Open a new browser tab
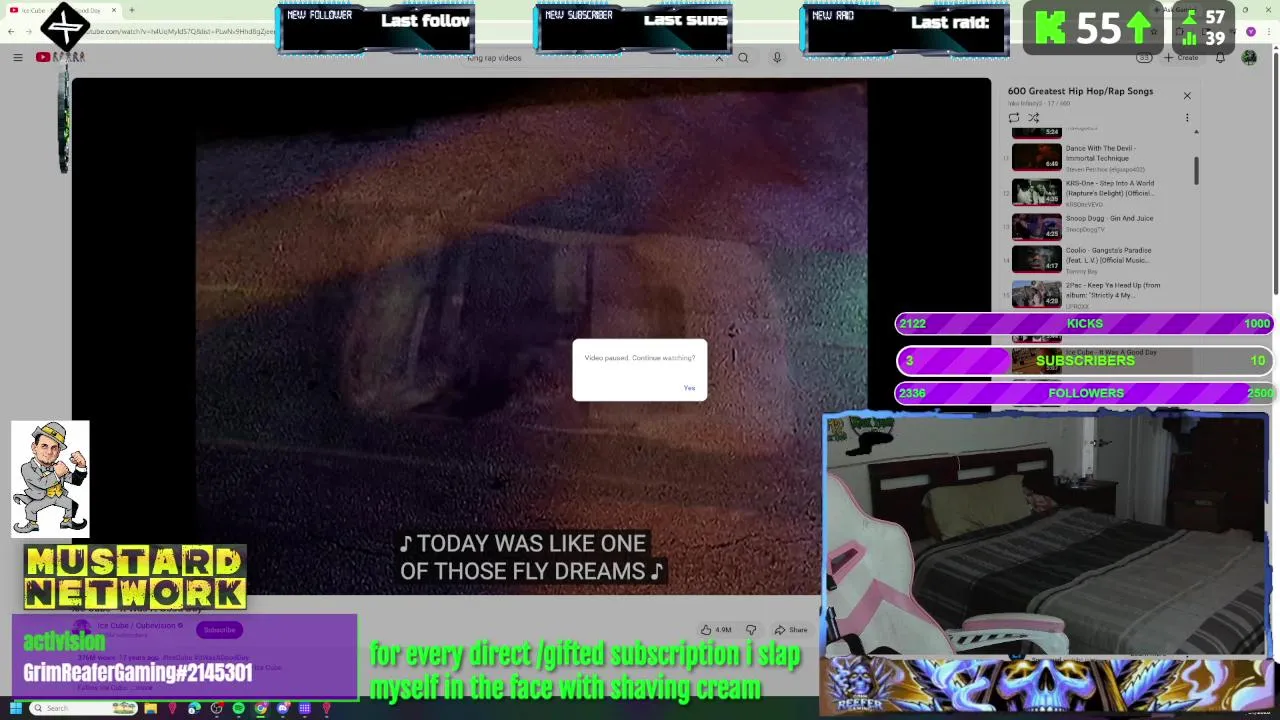 [x=131, y=10]
